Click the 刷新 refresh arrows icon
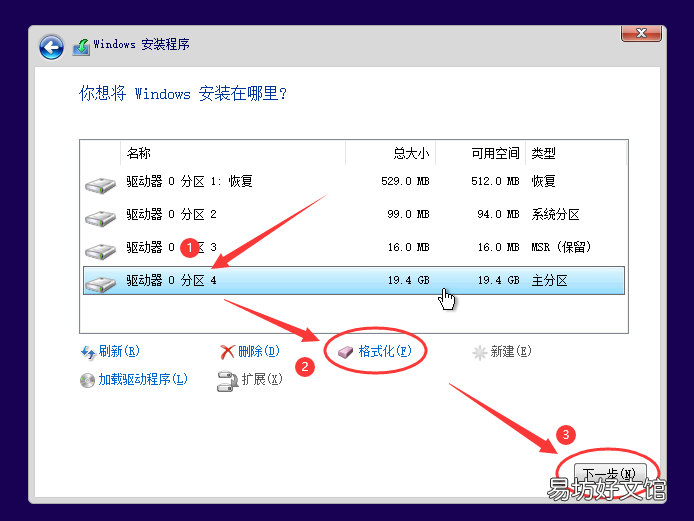 (x=88, y=352)
